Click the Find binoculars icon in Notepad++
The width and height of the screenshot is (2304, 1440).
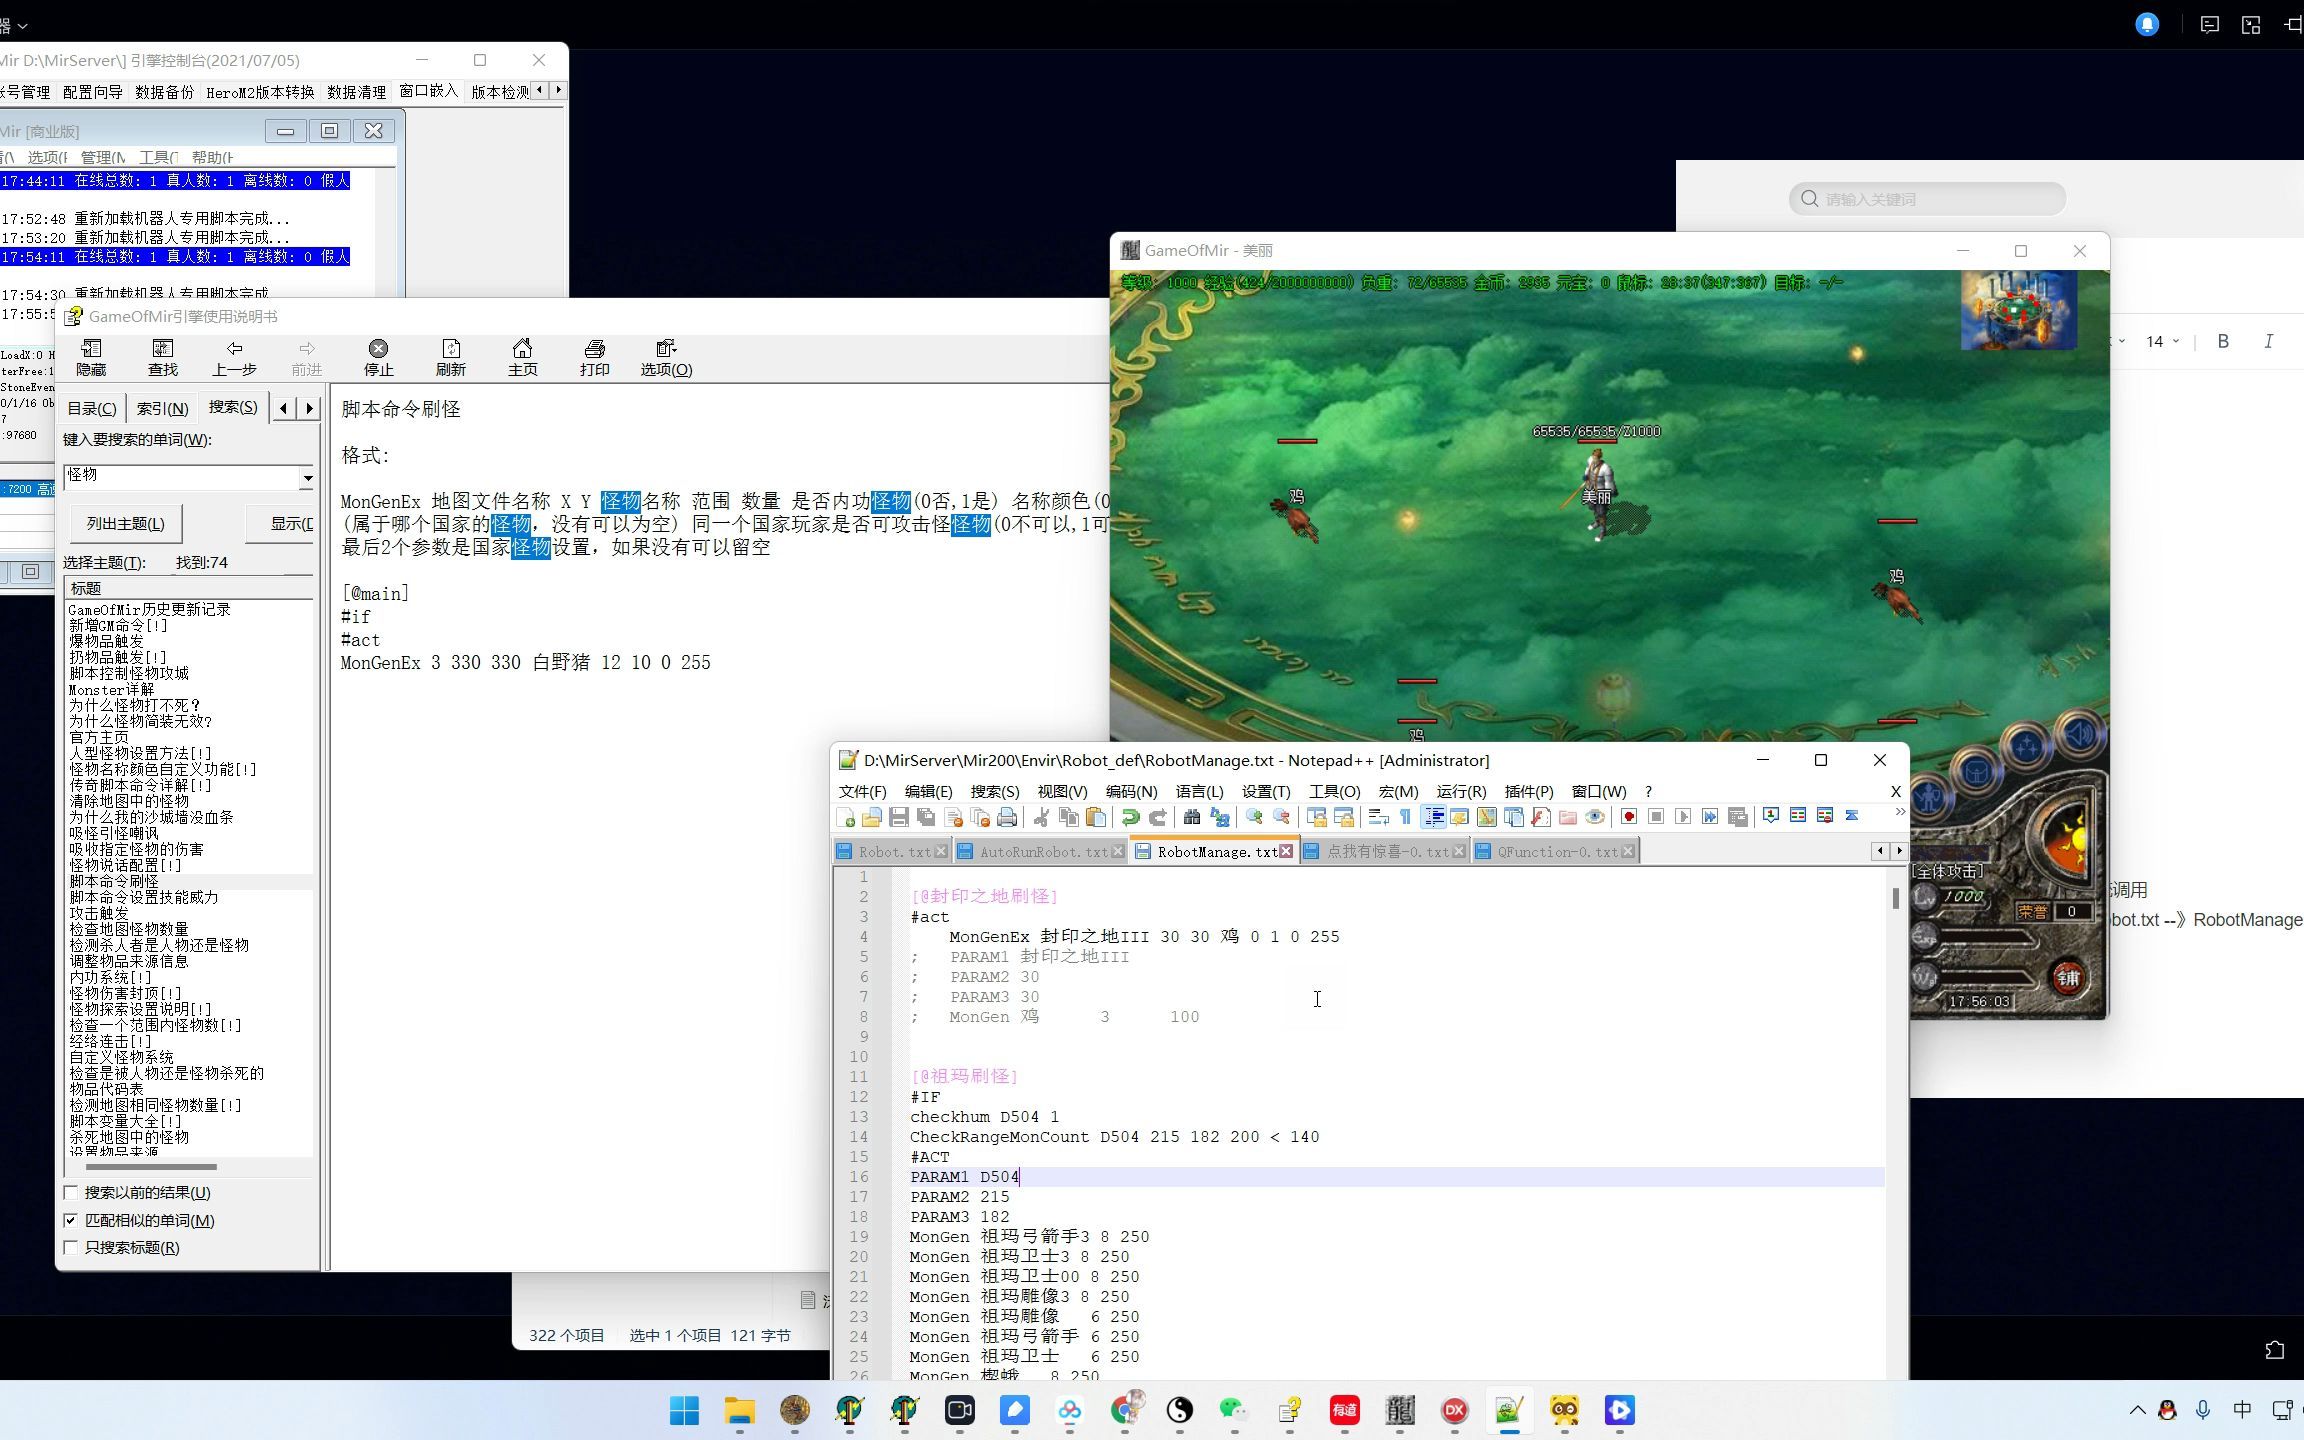point(1191,817)
